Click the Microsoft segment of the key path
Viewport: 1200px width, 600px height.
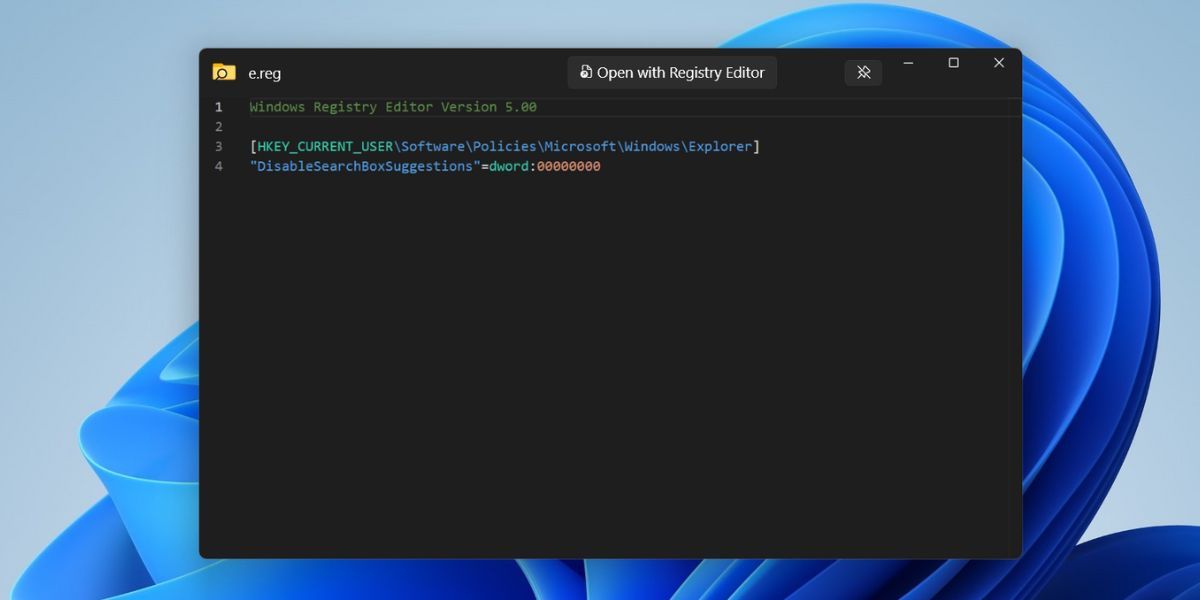[x=580, y=147]
